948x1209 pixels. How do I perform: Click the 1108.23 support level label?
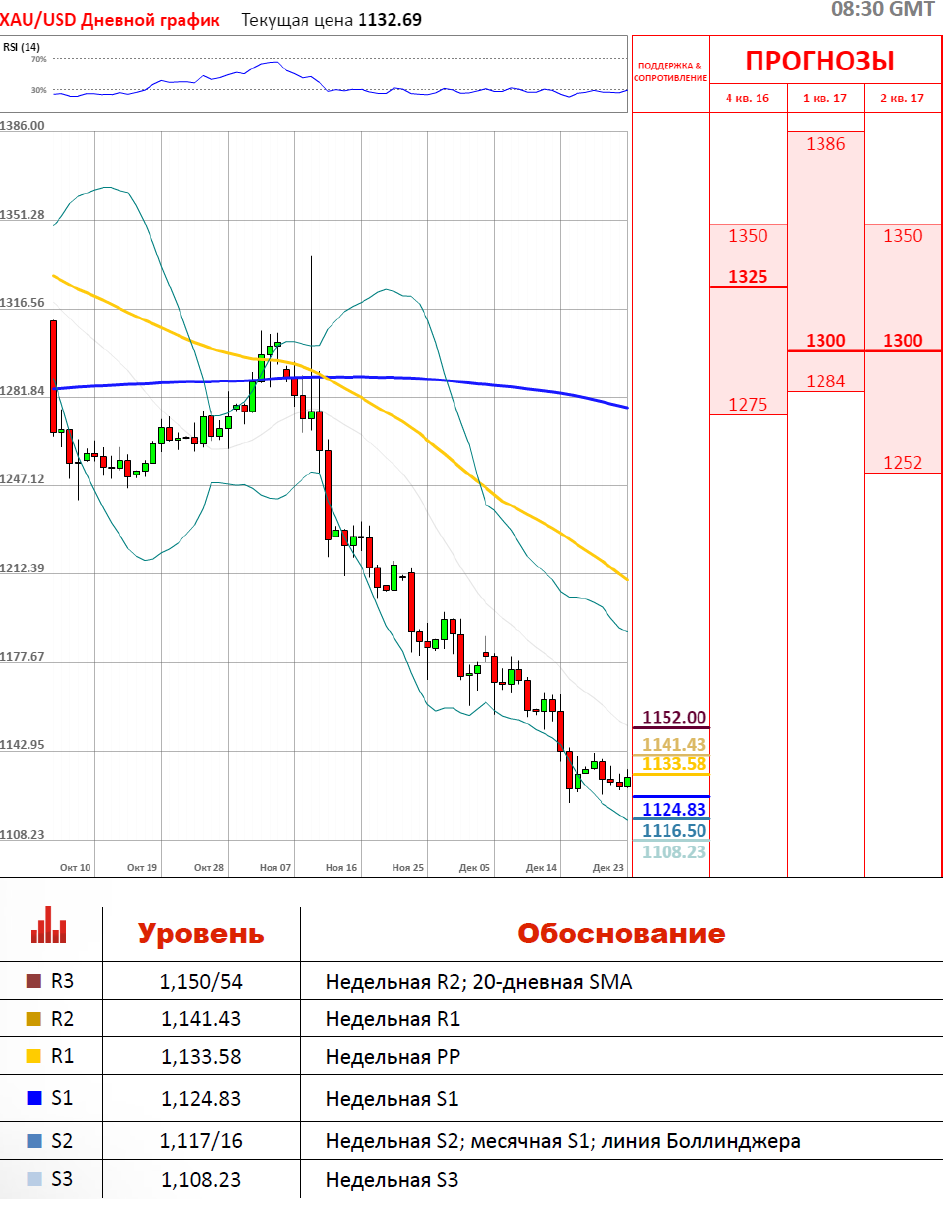point(673,852)
